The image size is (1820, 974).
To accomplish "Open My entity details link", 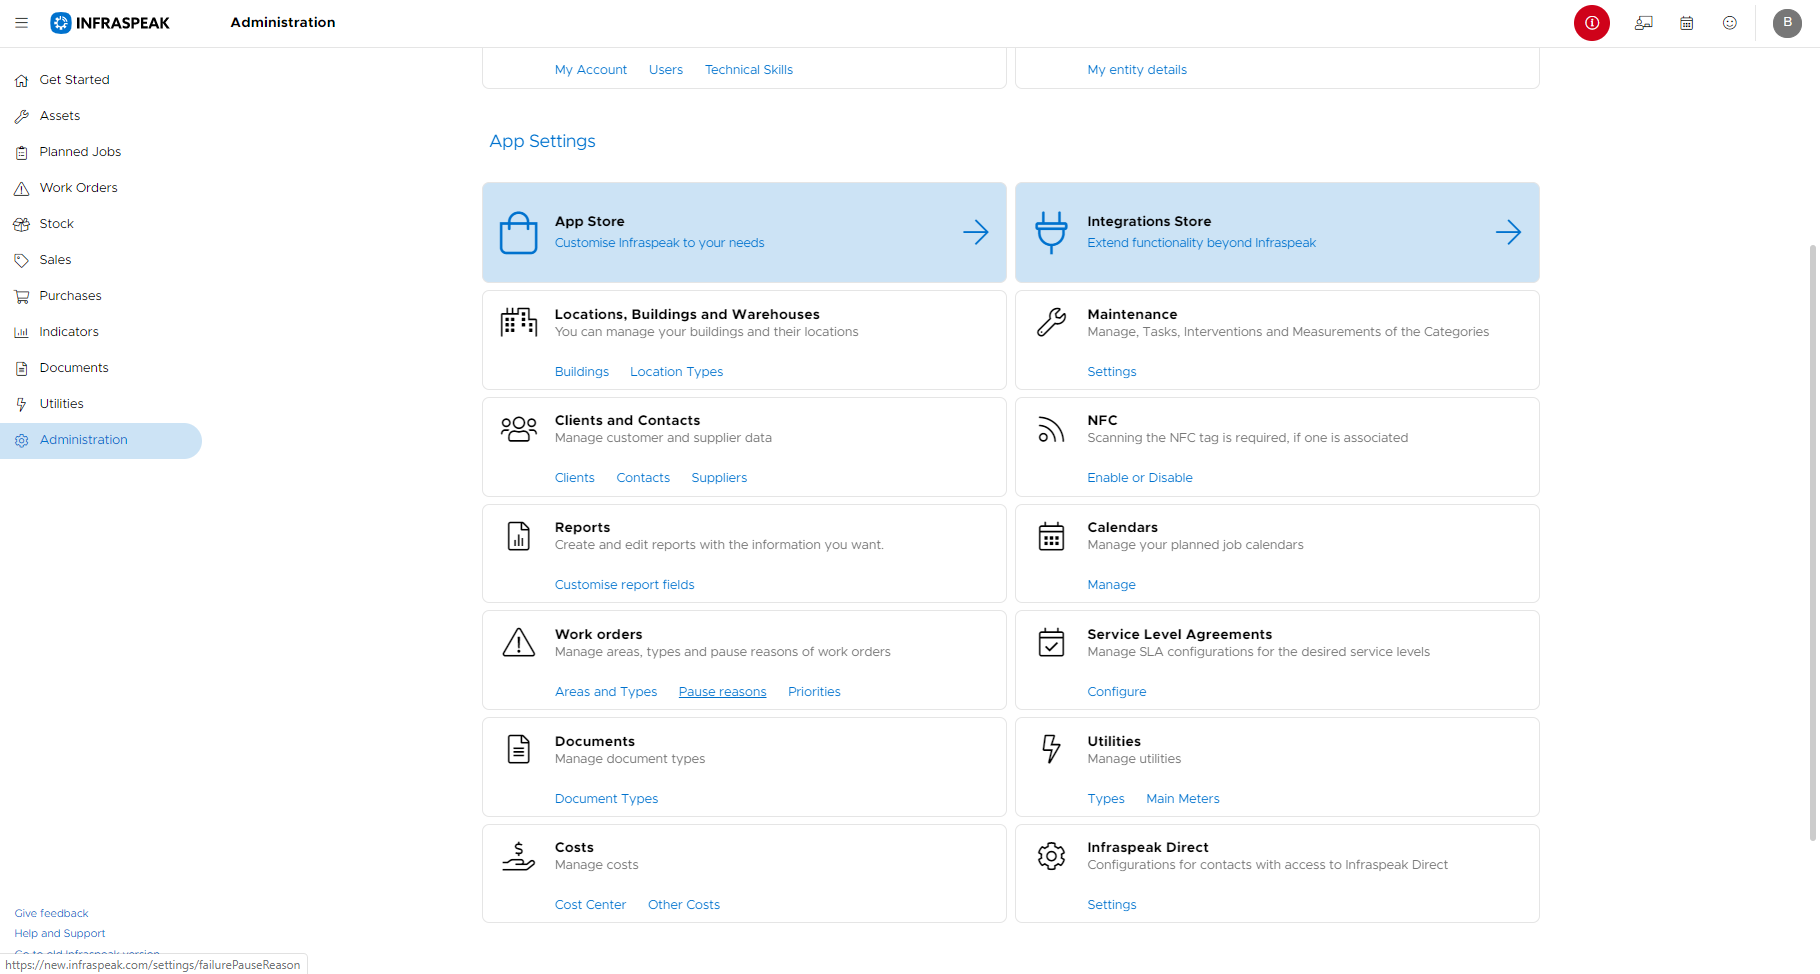I will (x=1137, y=70).
